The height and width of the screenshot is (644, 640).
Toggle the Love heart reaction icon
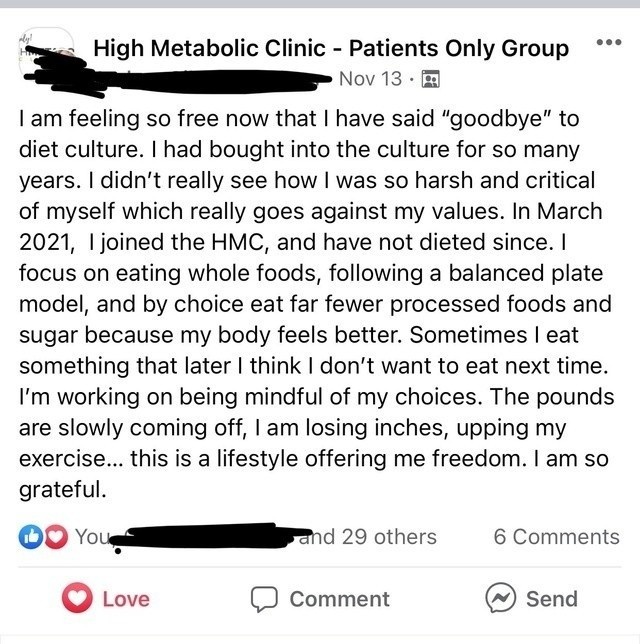77,598
